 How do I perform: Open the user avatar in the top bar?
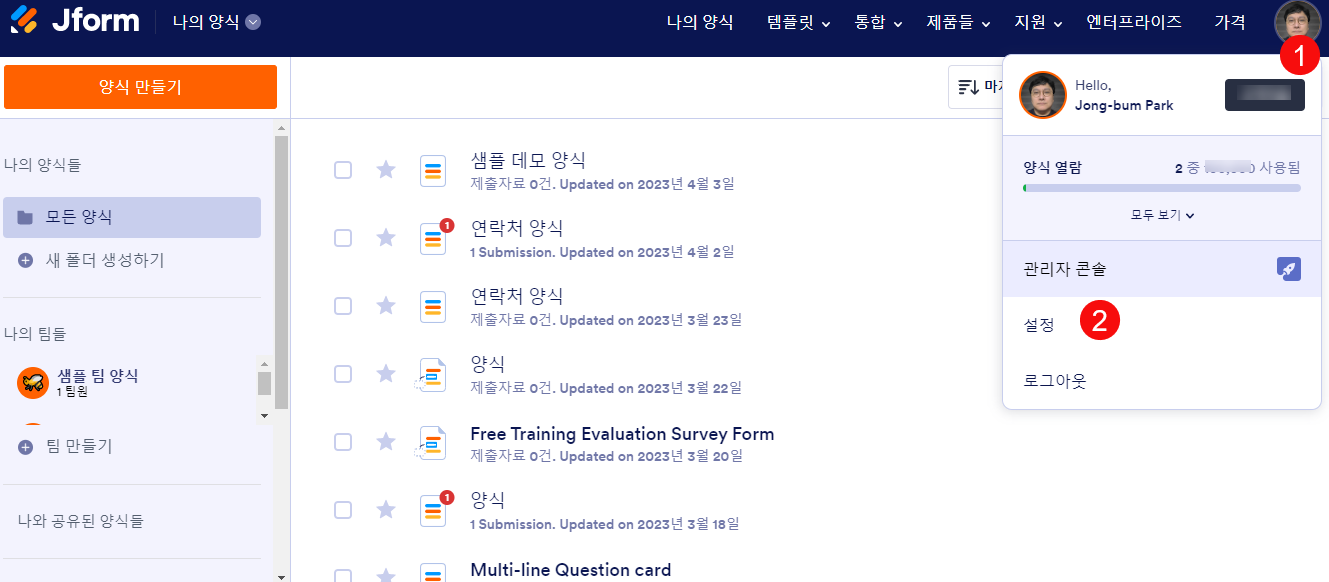tap(1297, 21)
